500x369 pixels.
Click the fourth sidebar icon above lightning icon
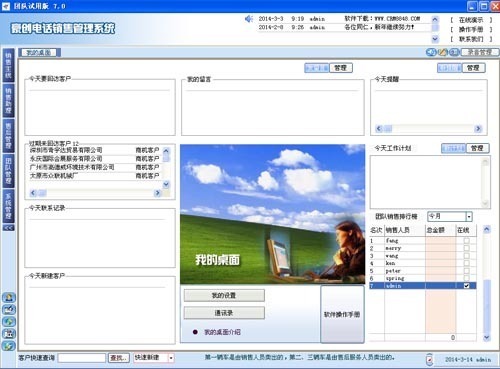9,334
